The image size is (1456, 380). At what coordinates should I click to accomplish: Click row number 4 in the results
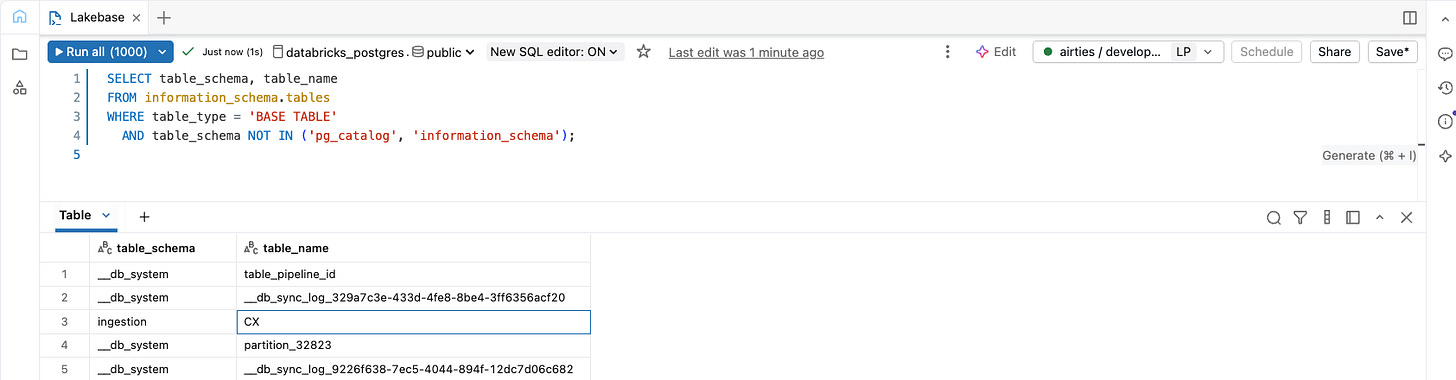tap(65, 346)
